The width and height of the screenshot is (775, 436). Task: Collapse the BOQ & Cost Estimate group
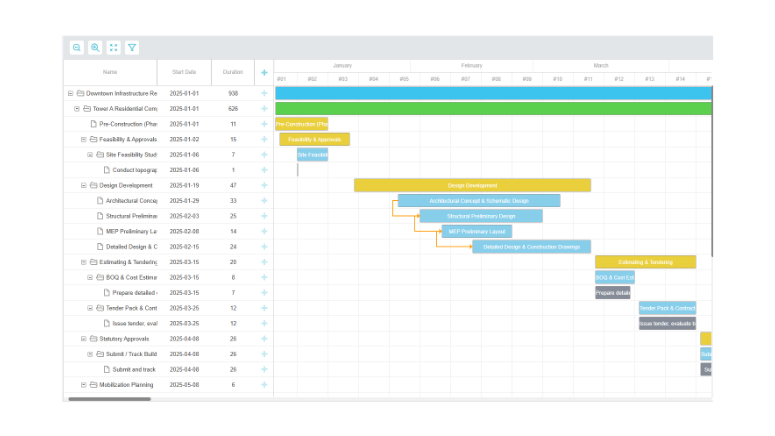point(89,277)
